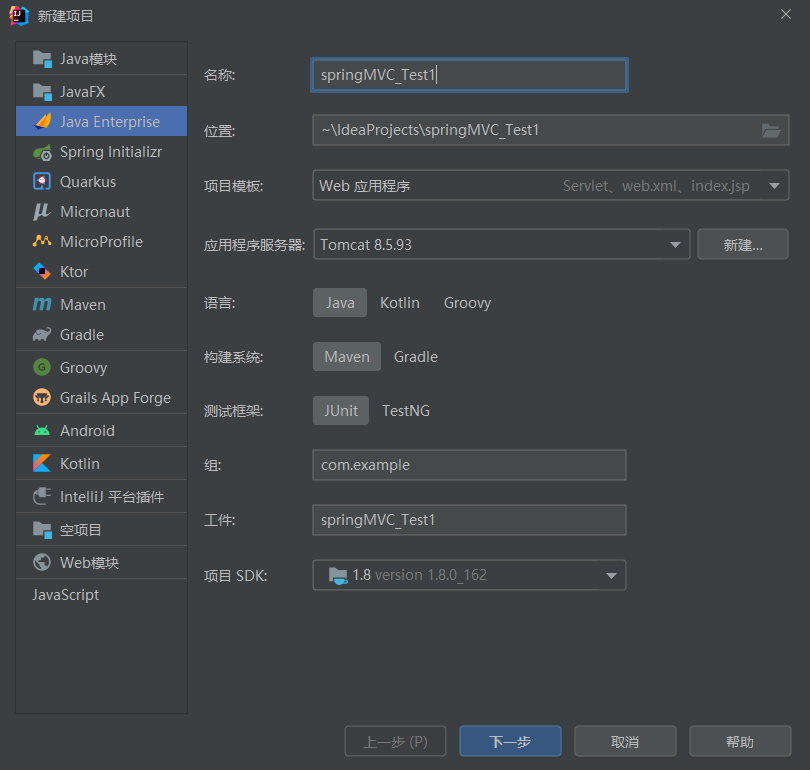The height and width of the screenshot is (770, 810).
Task: Select Micronaut generator entry
Action: (101, 212)
